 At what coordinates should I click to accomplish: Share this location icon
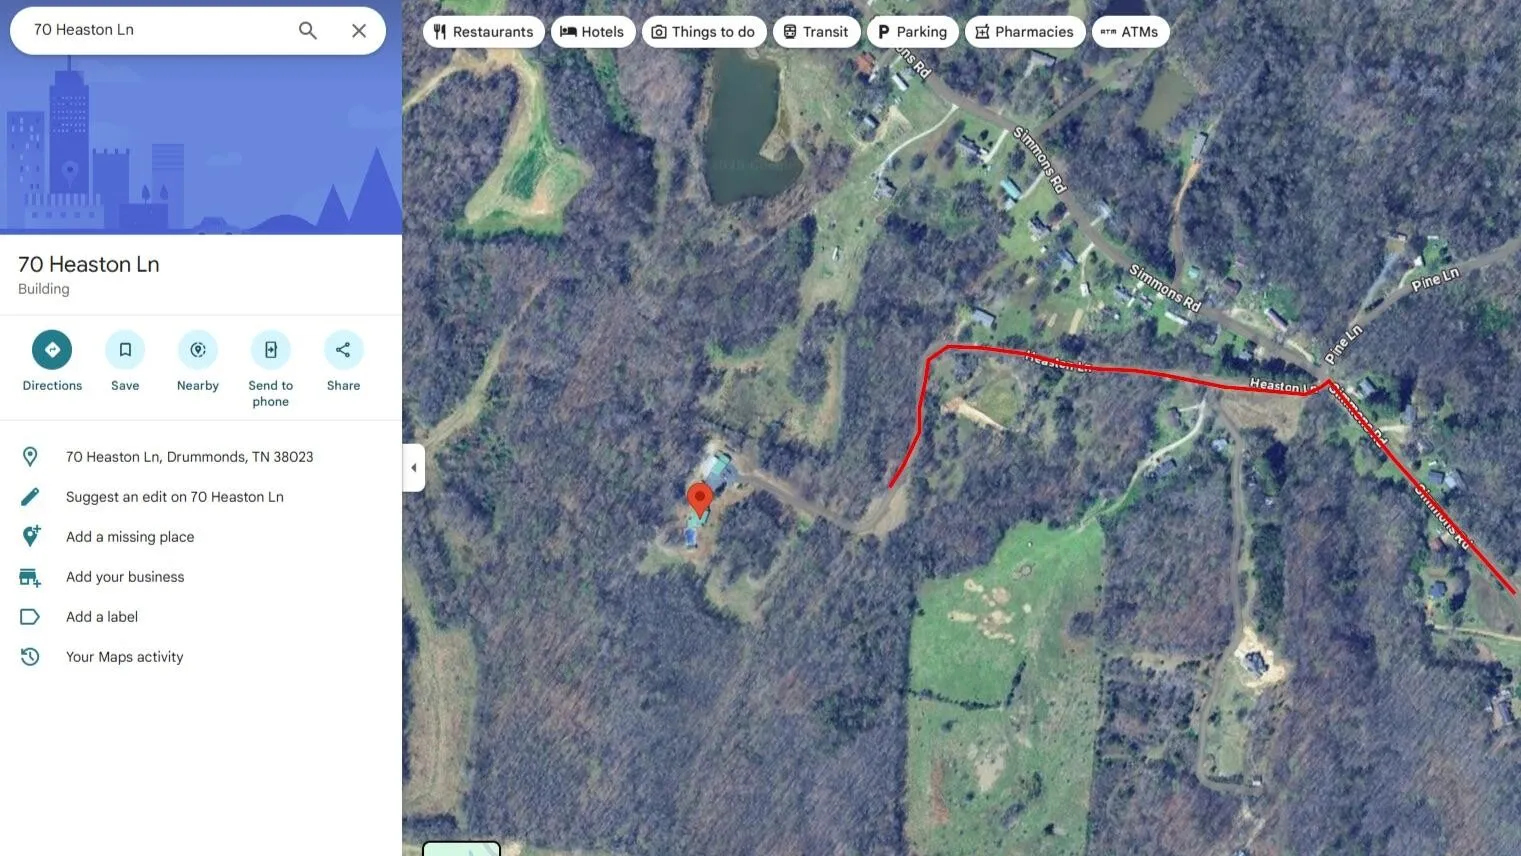coord(343,350)
